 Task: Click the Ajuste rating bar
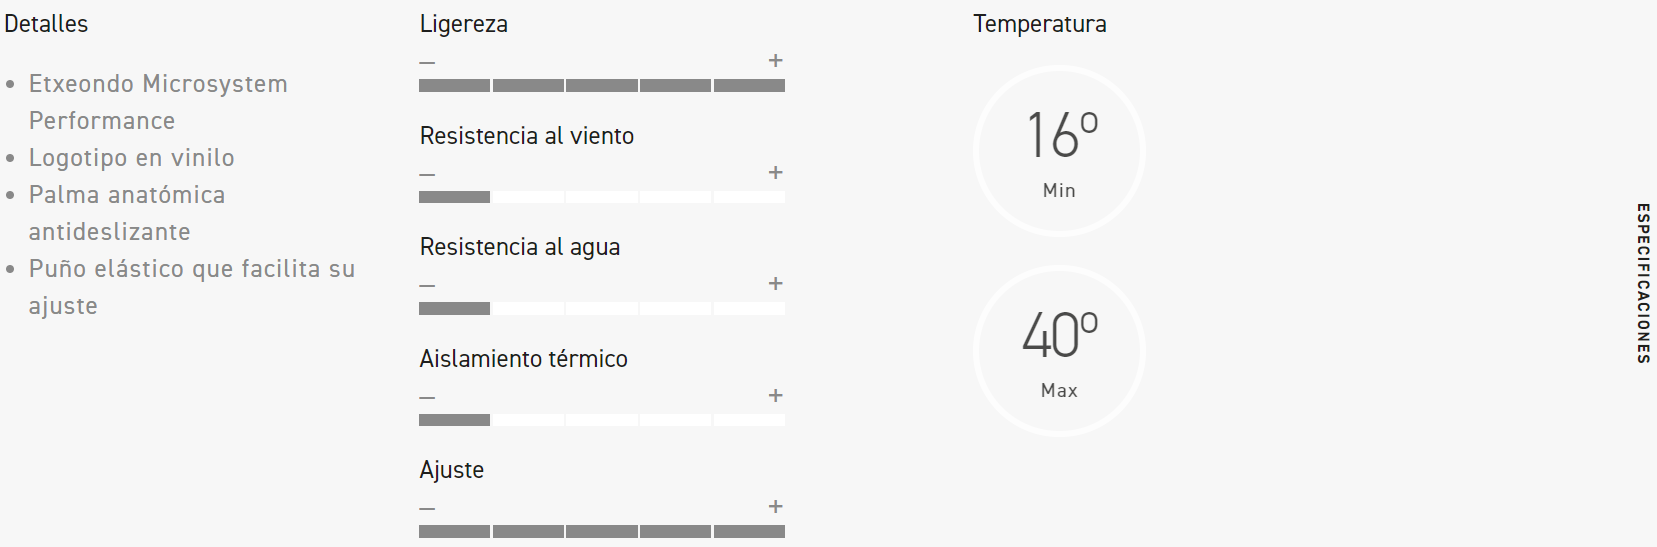click(x=602, y=532)
